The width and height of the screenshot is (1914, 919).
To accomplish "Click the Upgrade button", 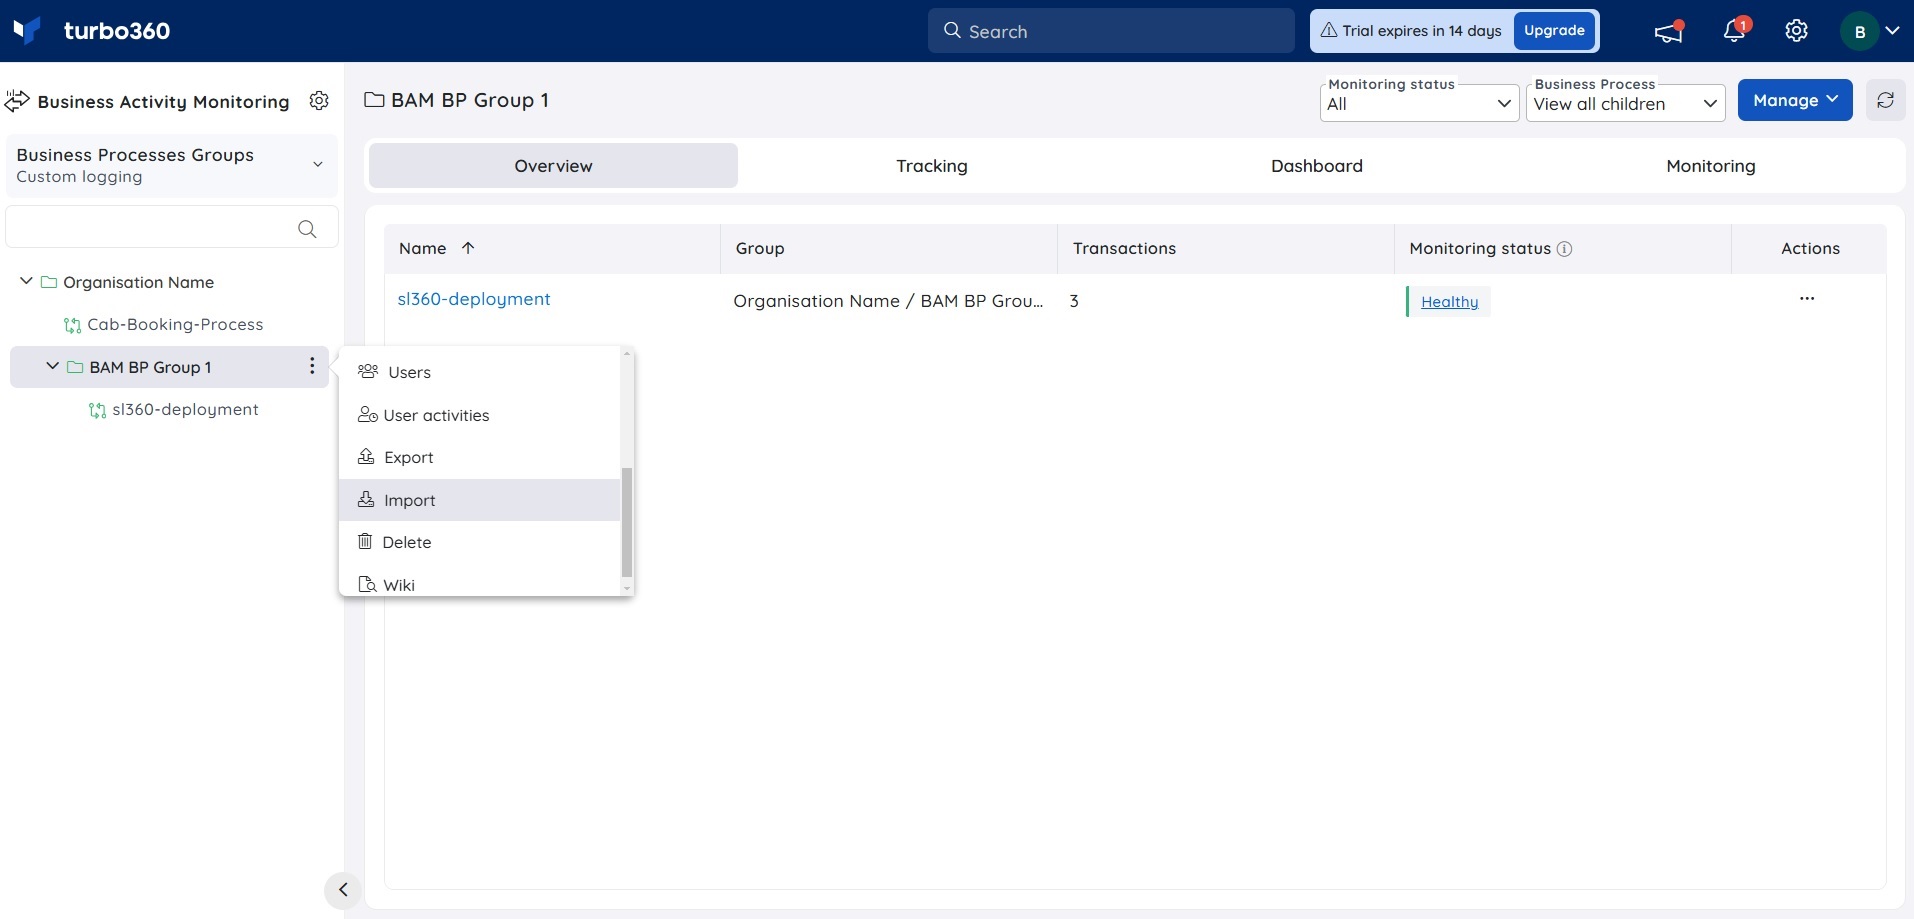I will pyautogui.click(x=1554, y=31).
